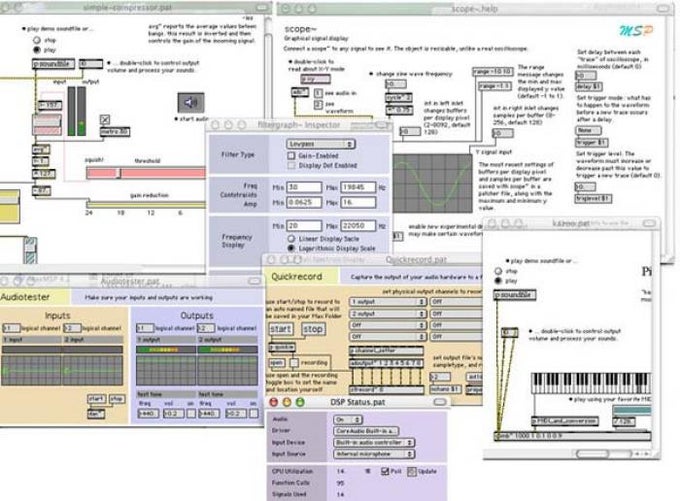680x501 pixels.
Task: Click the 2 see waveform message box
Action: (x=318, y=105)
